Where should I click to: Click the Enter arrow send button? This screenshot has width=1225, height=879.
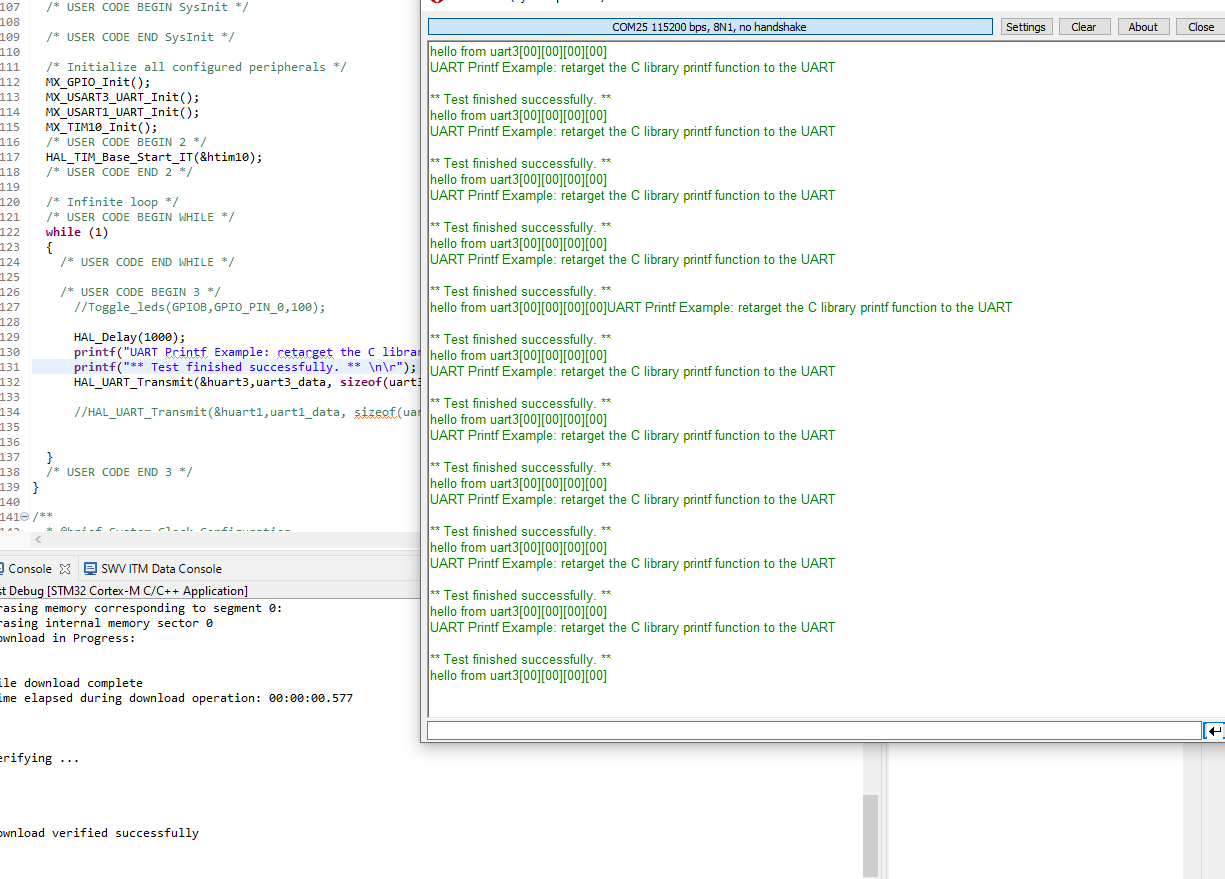pos(1214,731)
